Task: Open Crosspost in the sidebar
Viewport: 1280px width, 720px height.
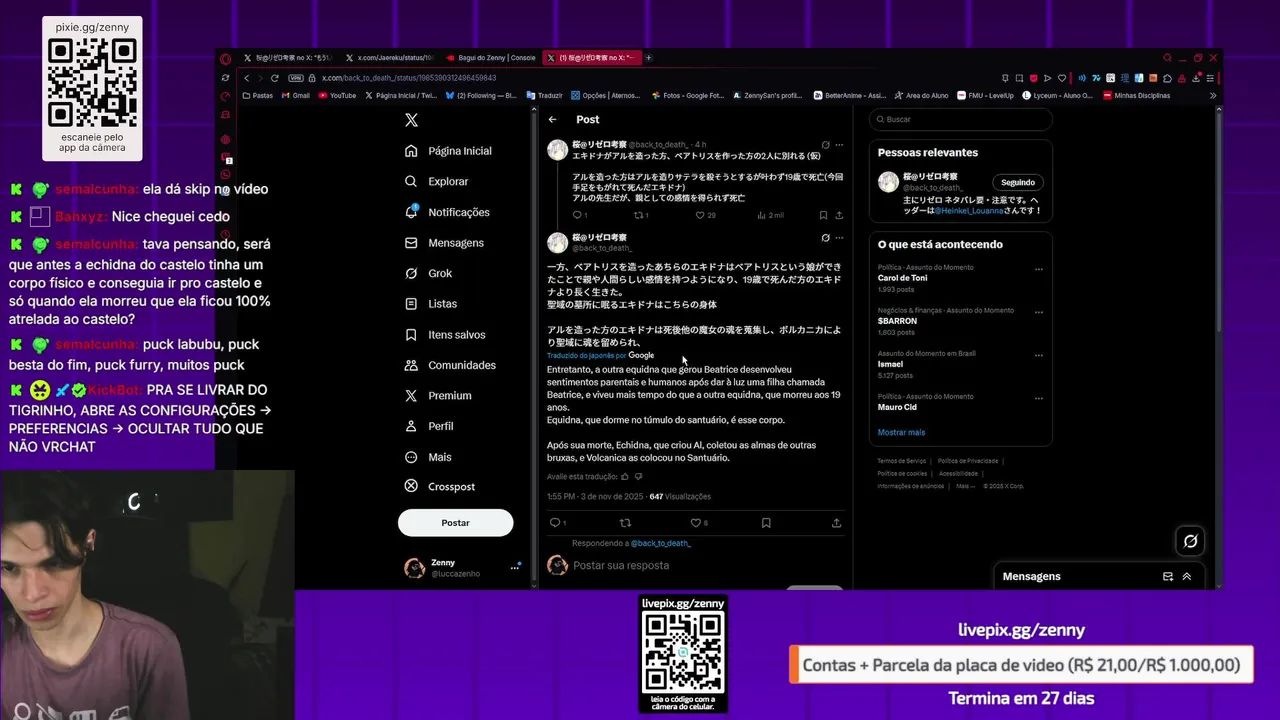Action: click(440, 487)
